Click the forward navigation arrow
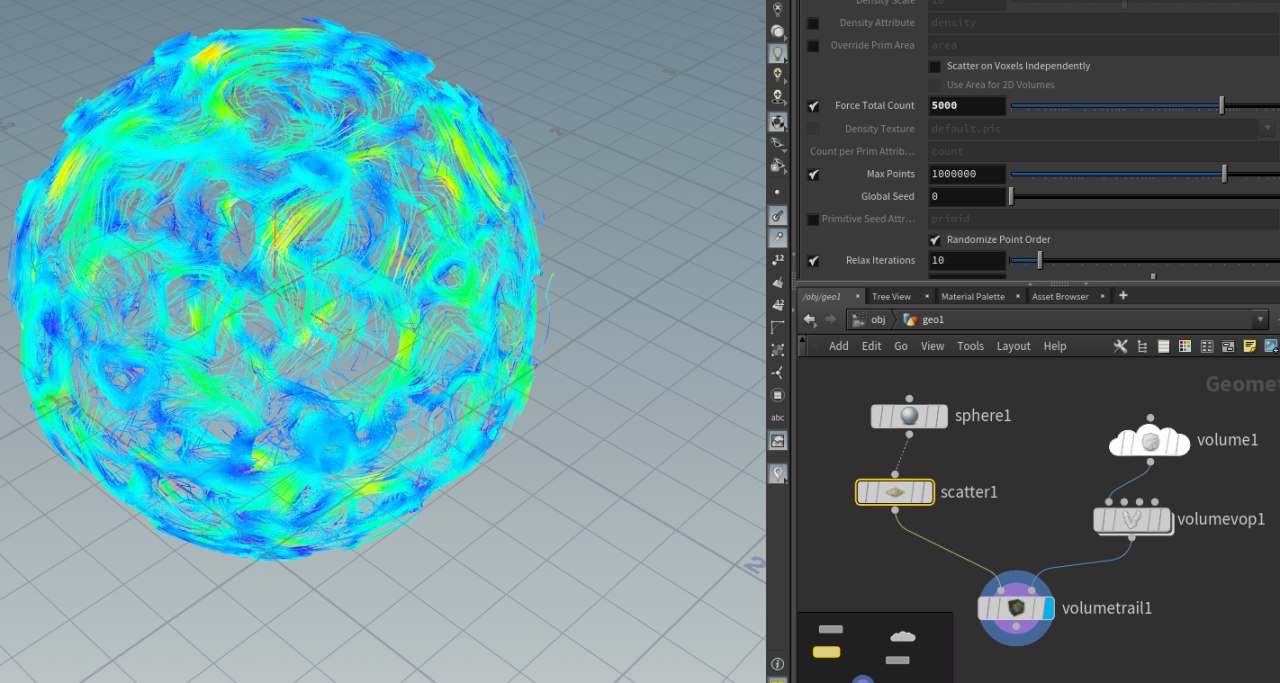The image size is (1280, 683). tap(830, 320)
